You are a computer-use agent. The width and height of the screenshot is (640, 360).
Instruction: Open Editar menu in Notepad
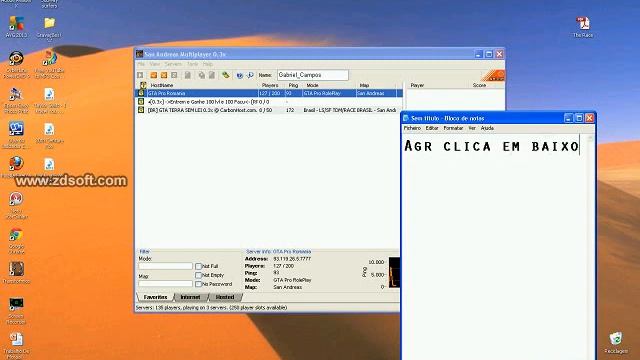[432, 128]
